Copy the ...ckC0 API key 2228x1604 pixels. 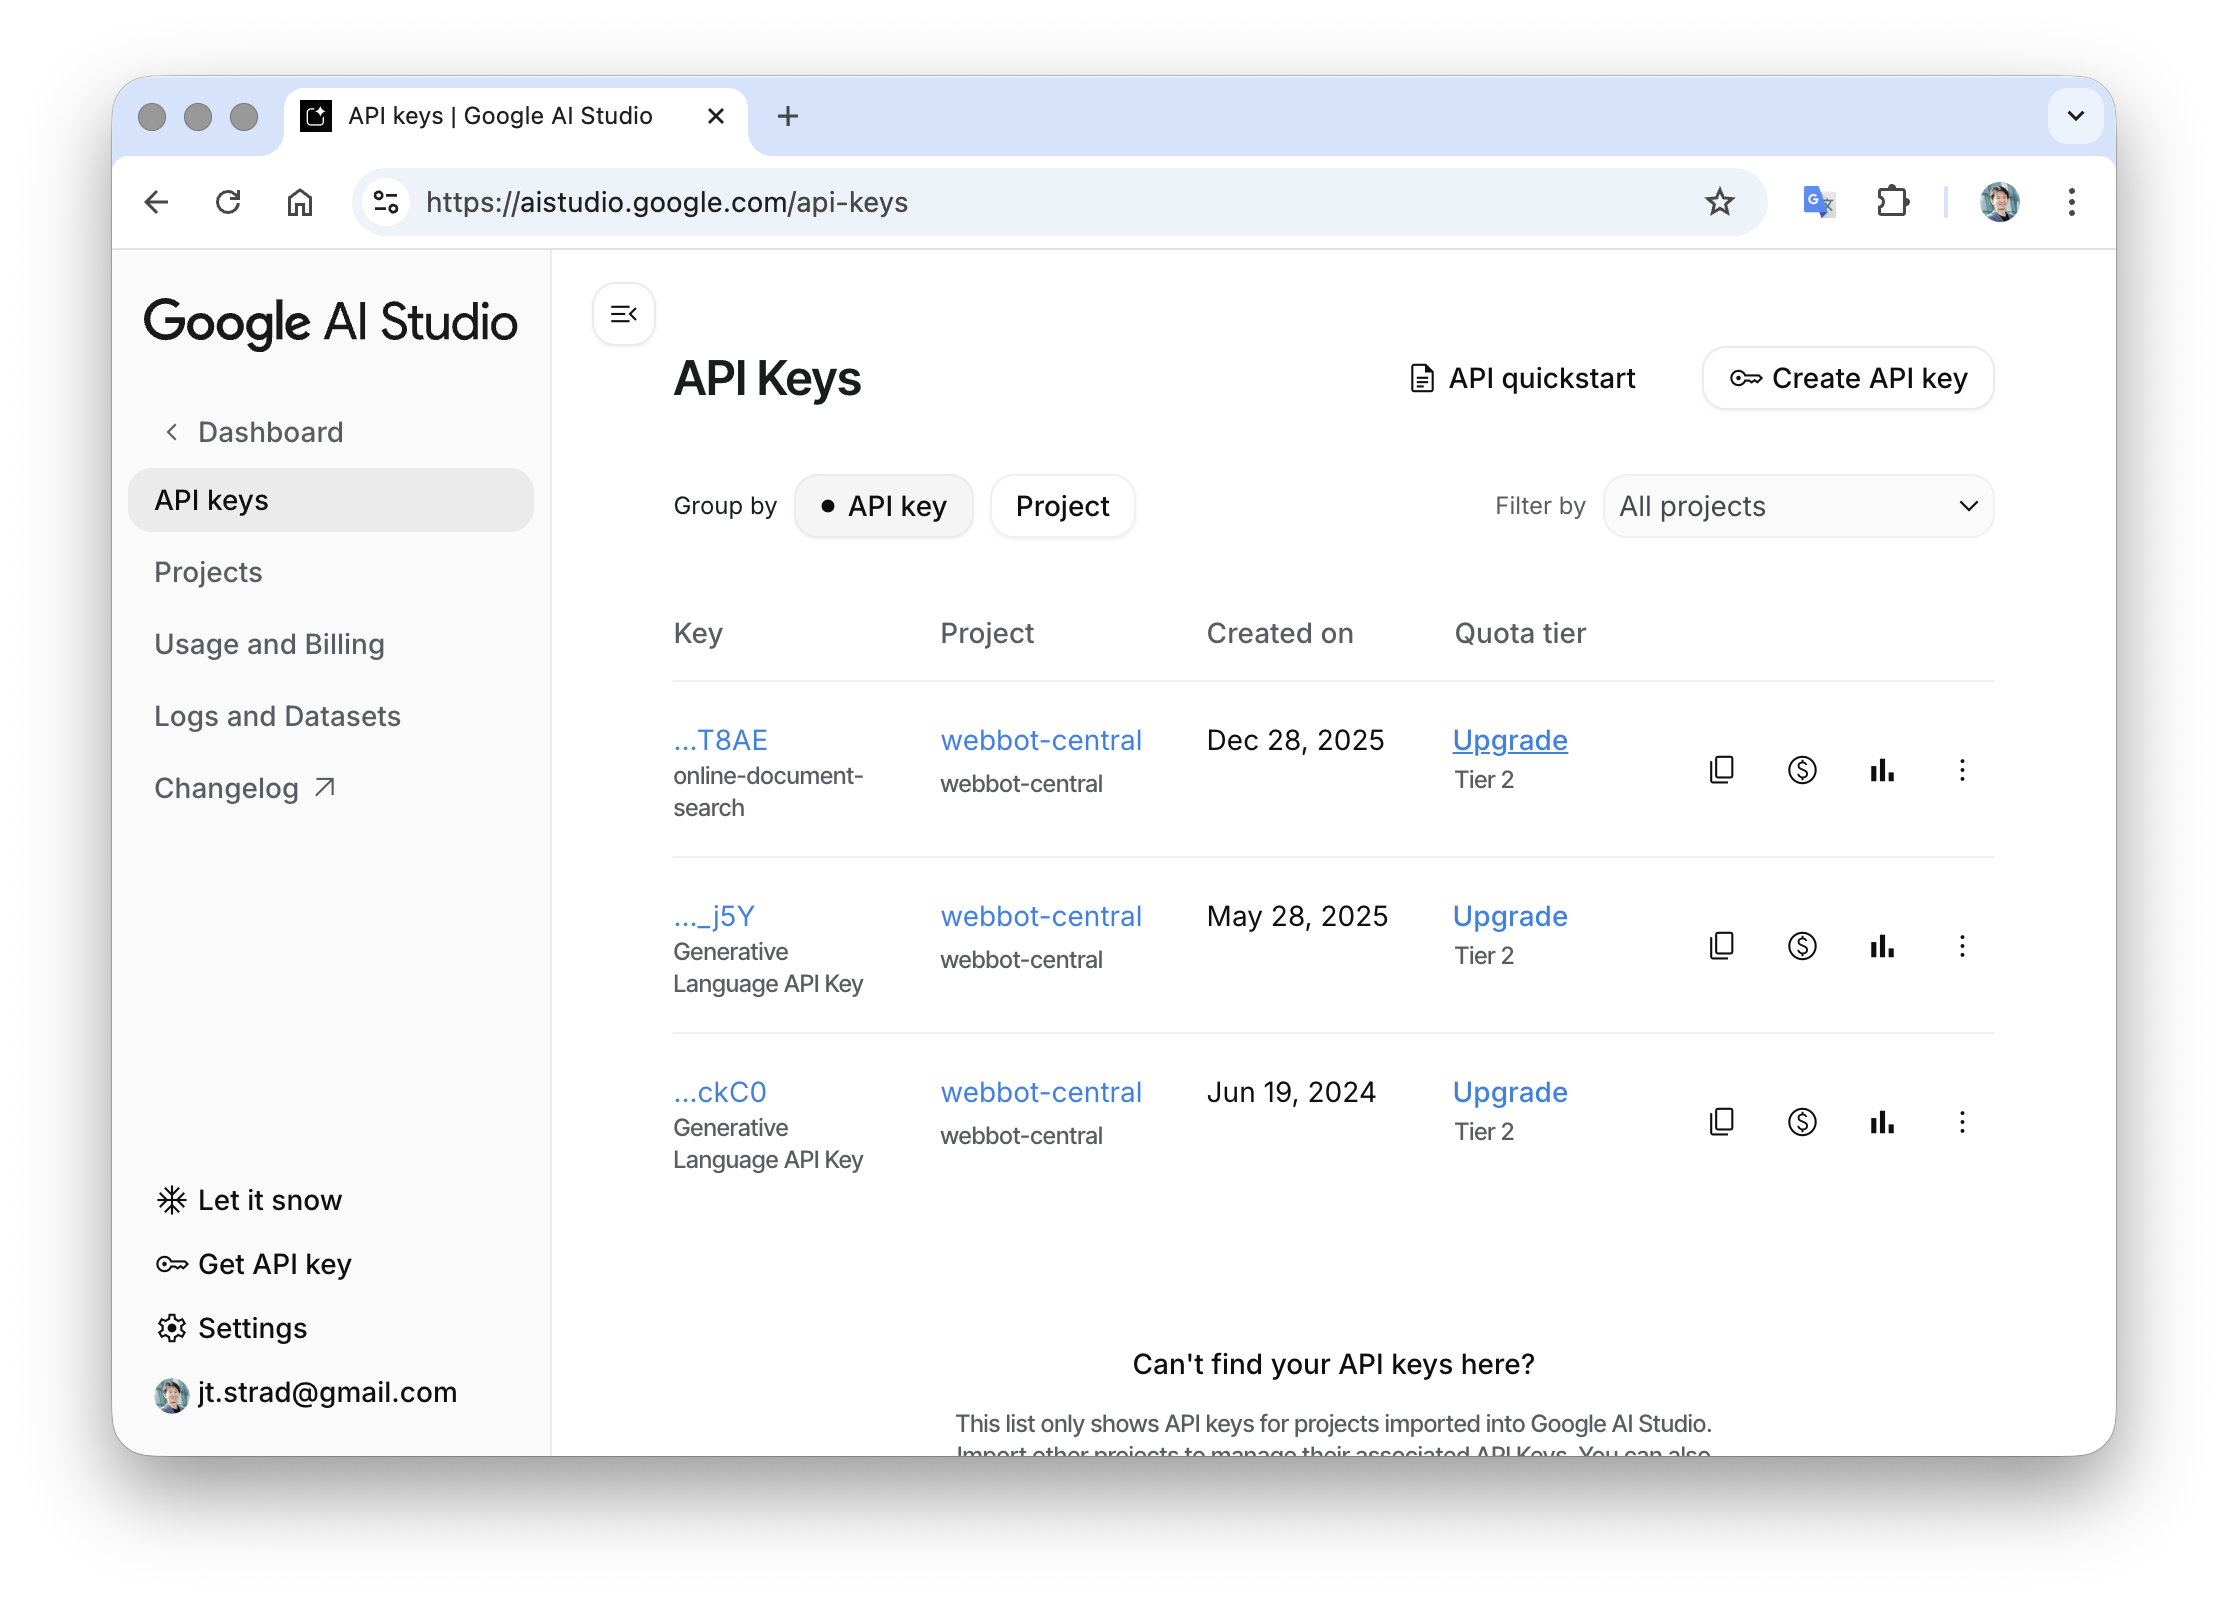1721,1121
